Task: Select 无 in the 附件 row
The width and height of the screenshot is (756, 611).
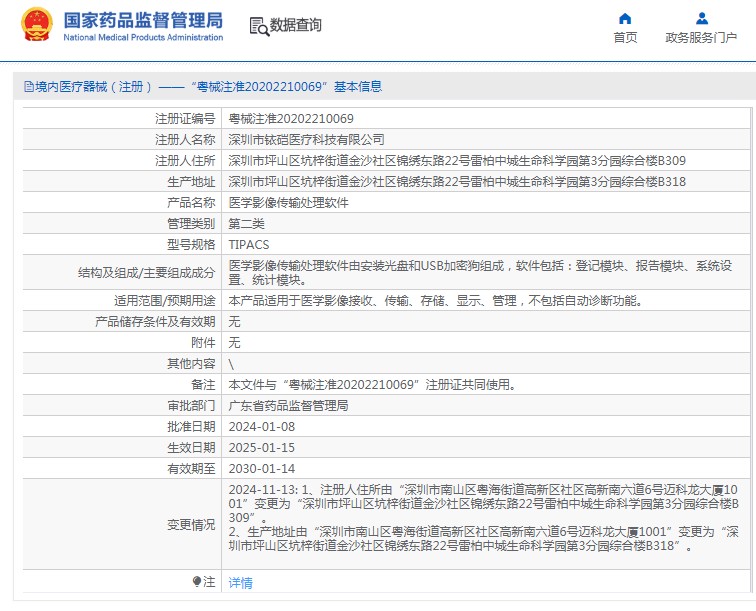Action: (x=234, y=343)
